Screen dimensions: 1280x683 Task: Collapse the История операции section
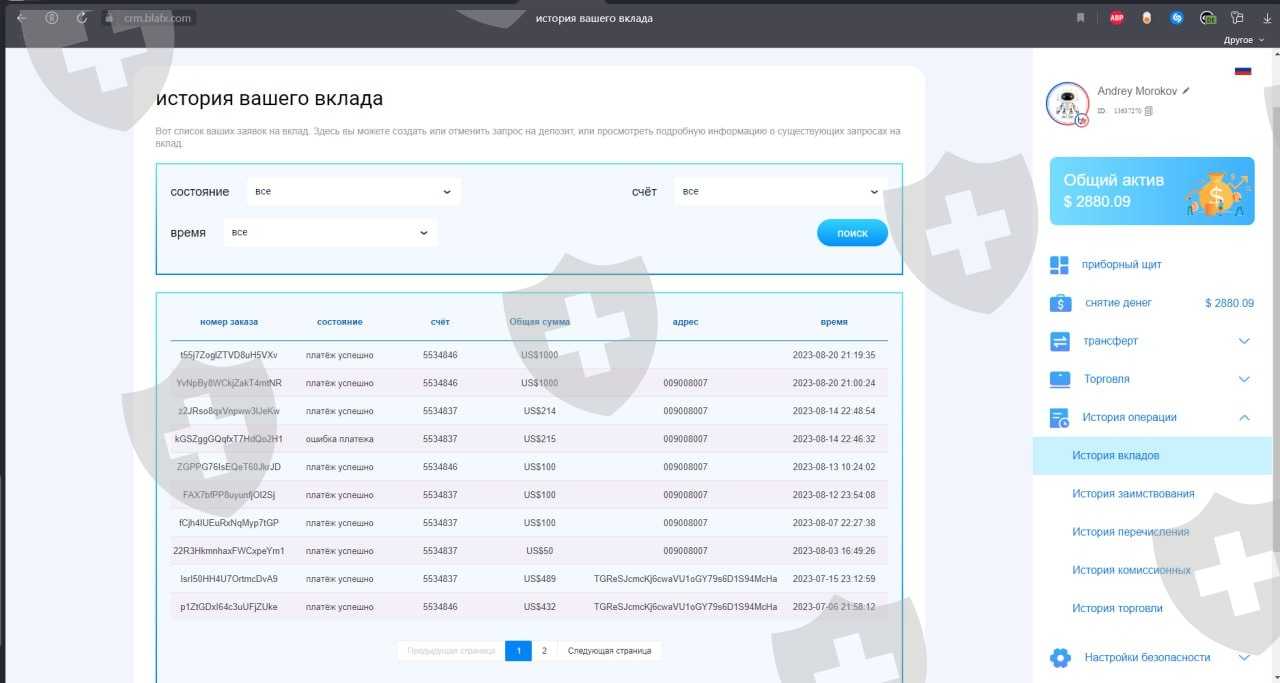[x=1244, y=418]
